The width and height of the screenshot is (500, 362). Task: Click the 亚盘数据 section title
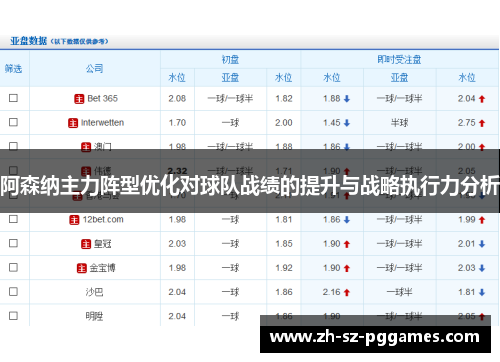pyautogui.click(x=29, y=41)
